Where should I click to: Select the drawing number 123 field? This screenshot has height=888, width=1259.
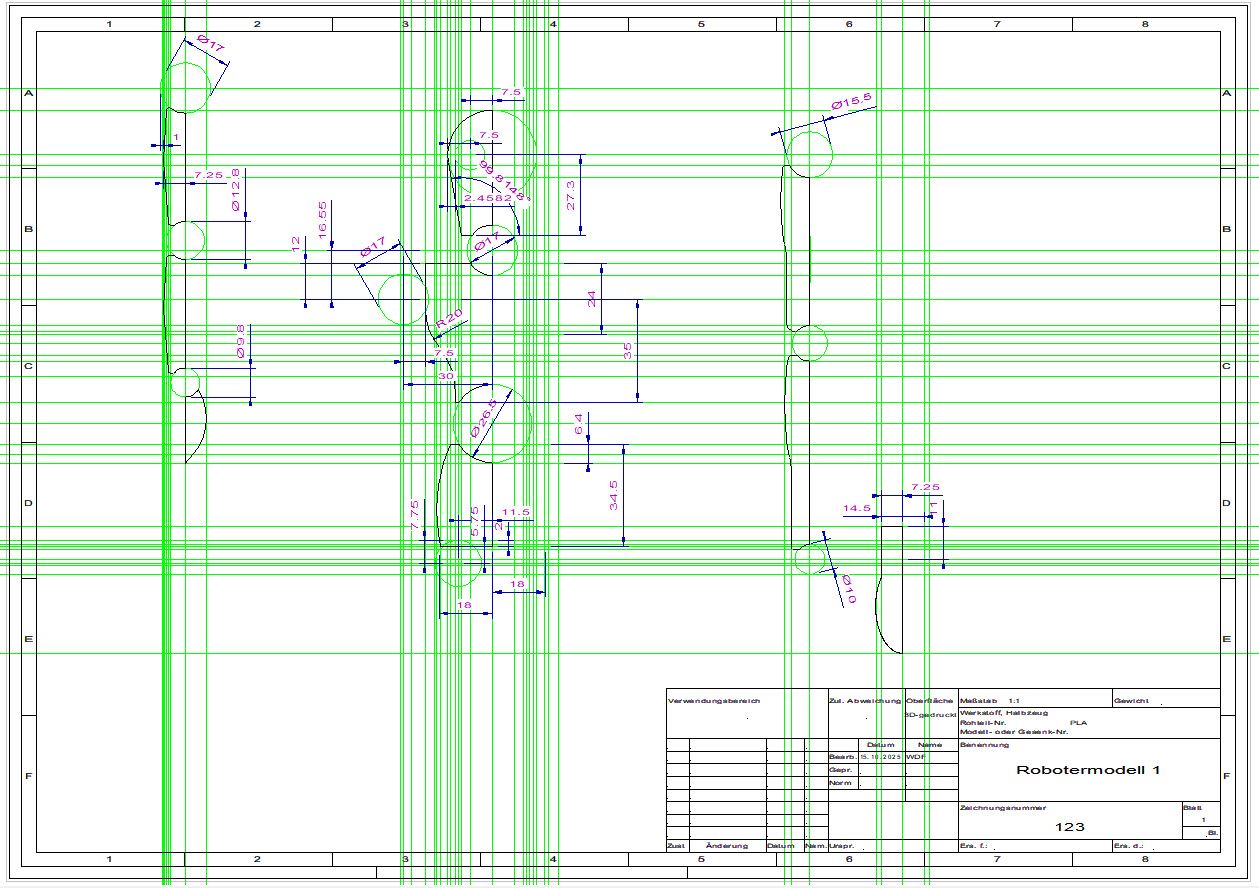pos(1070,826)
